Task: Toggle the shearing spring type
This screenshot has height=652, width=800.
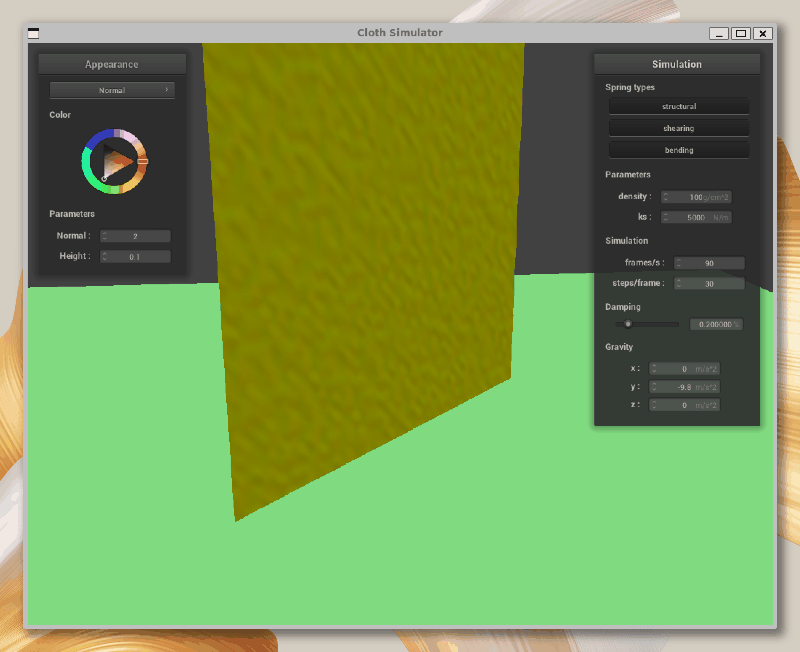Action: tap(679, 128)
